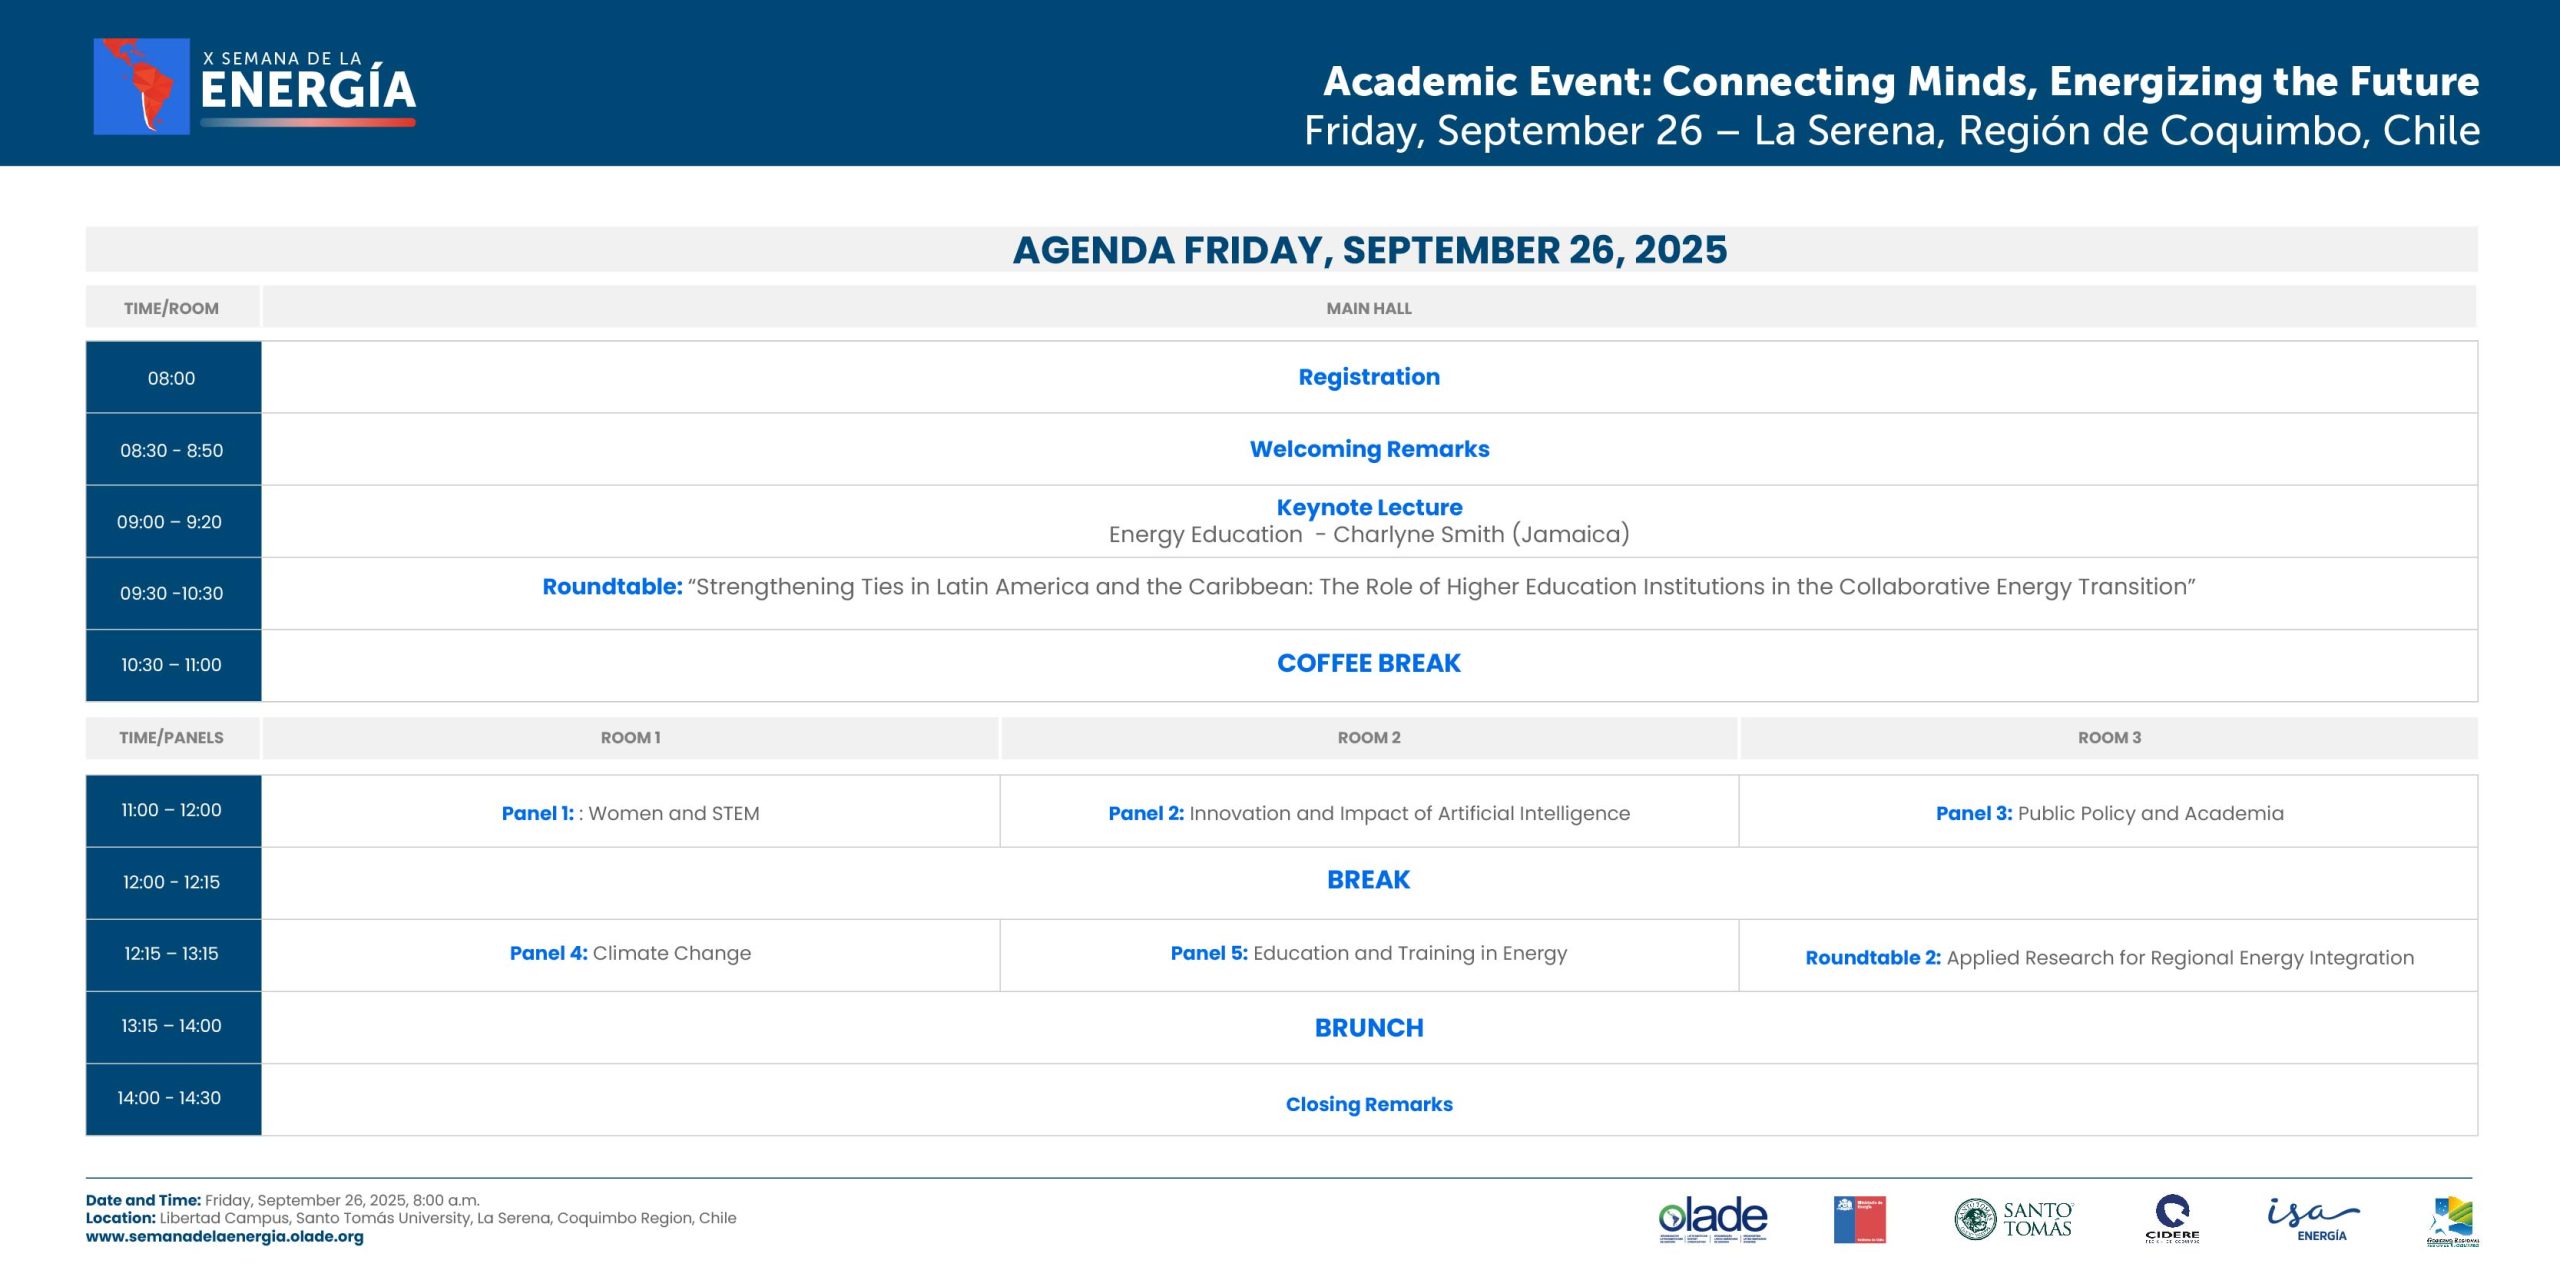
Task: Click the 11:00 – 12:00 time cell
Action: point(173,811)
